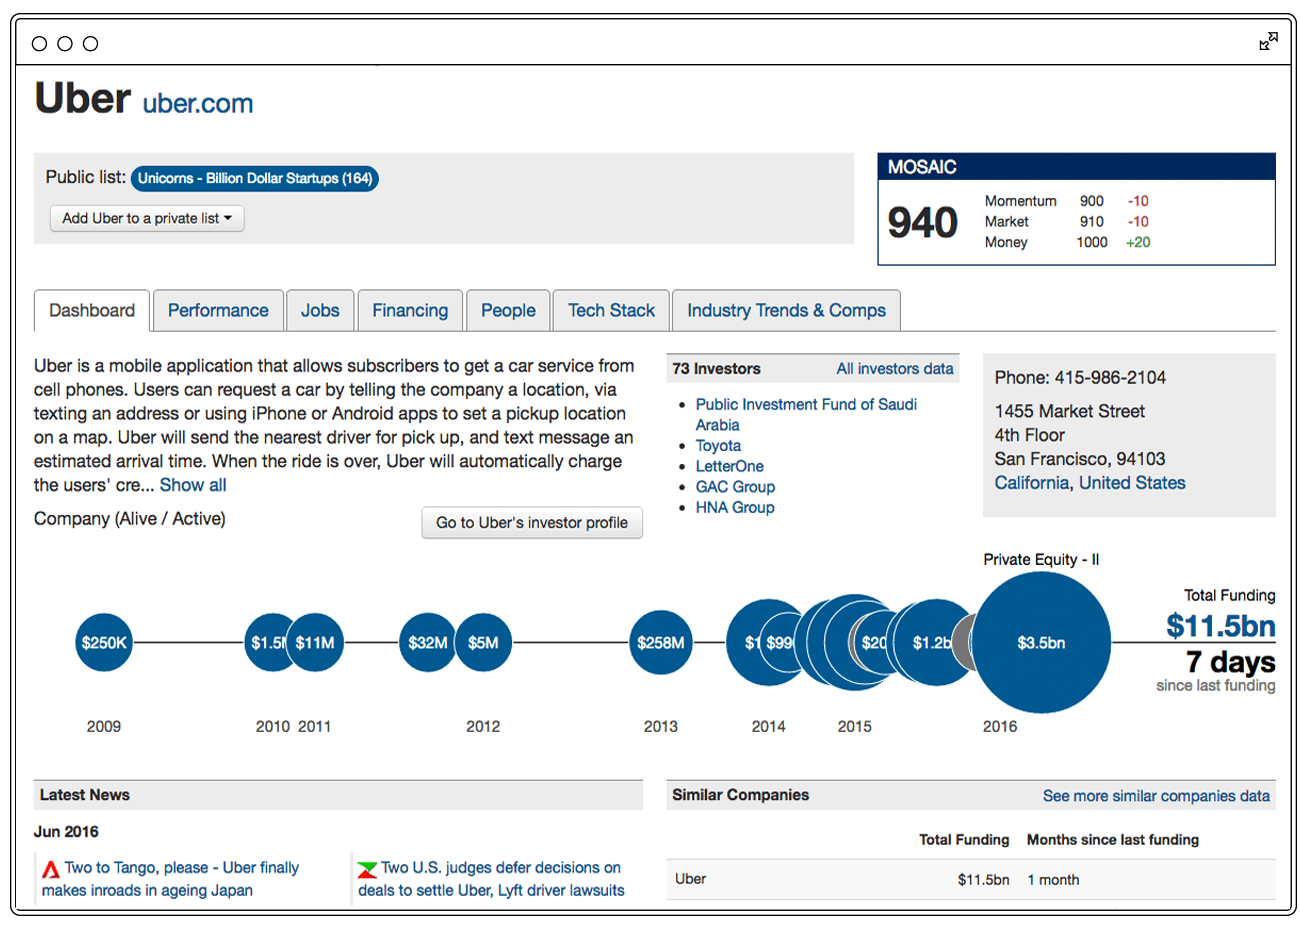Click the red Adobe-style news source icon
Viewport: 1300px width, 931px height.
point(50,869)
